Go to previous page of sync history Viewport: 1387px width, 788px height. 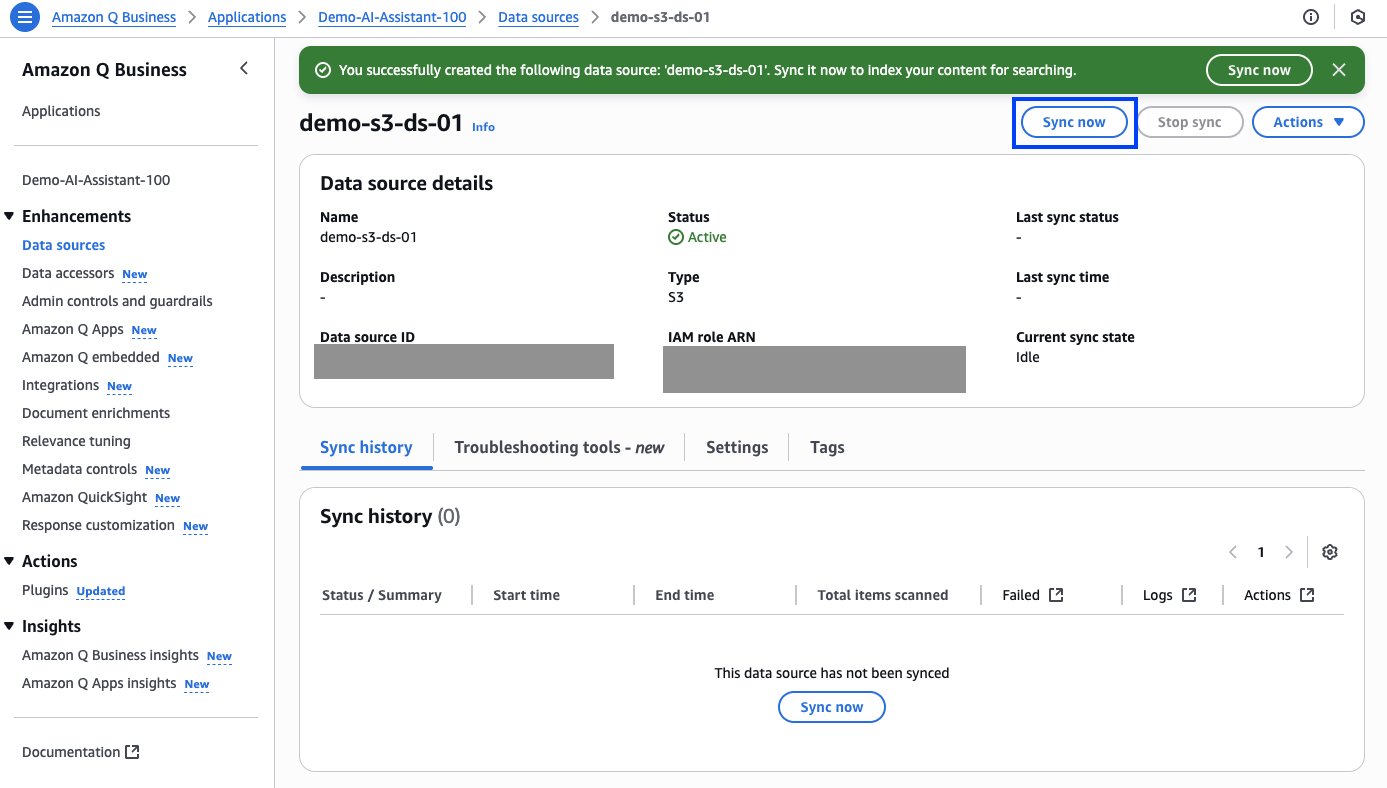pos(1233,552)
